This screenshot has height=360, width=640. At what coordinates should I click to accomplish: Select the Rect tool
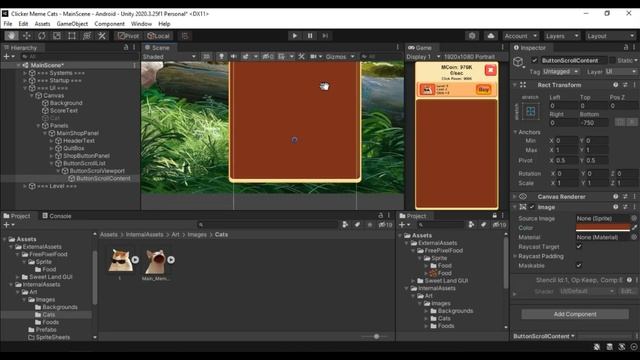[72, 36]
